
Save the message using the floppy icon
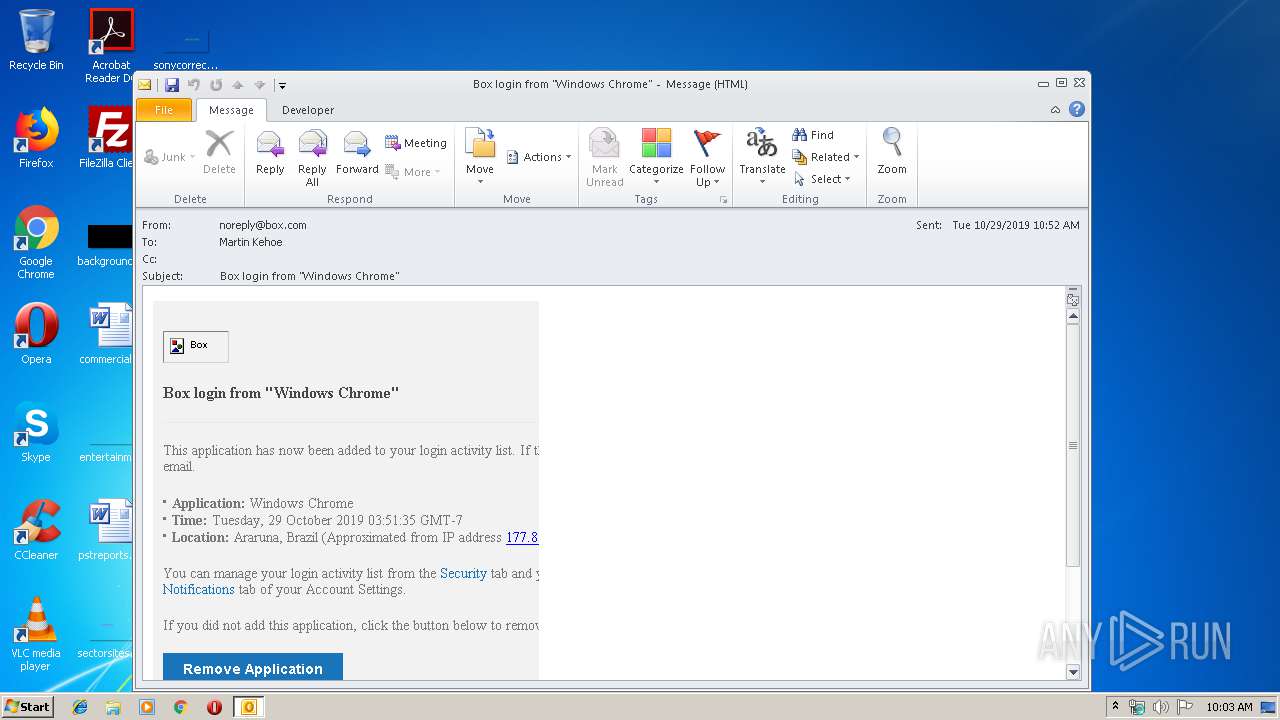point(172,85)
